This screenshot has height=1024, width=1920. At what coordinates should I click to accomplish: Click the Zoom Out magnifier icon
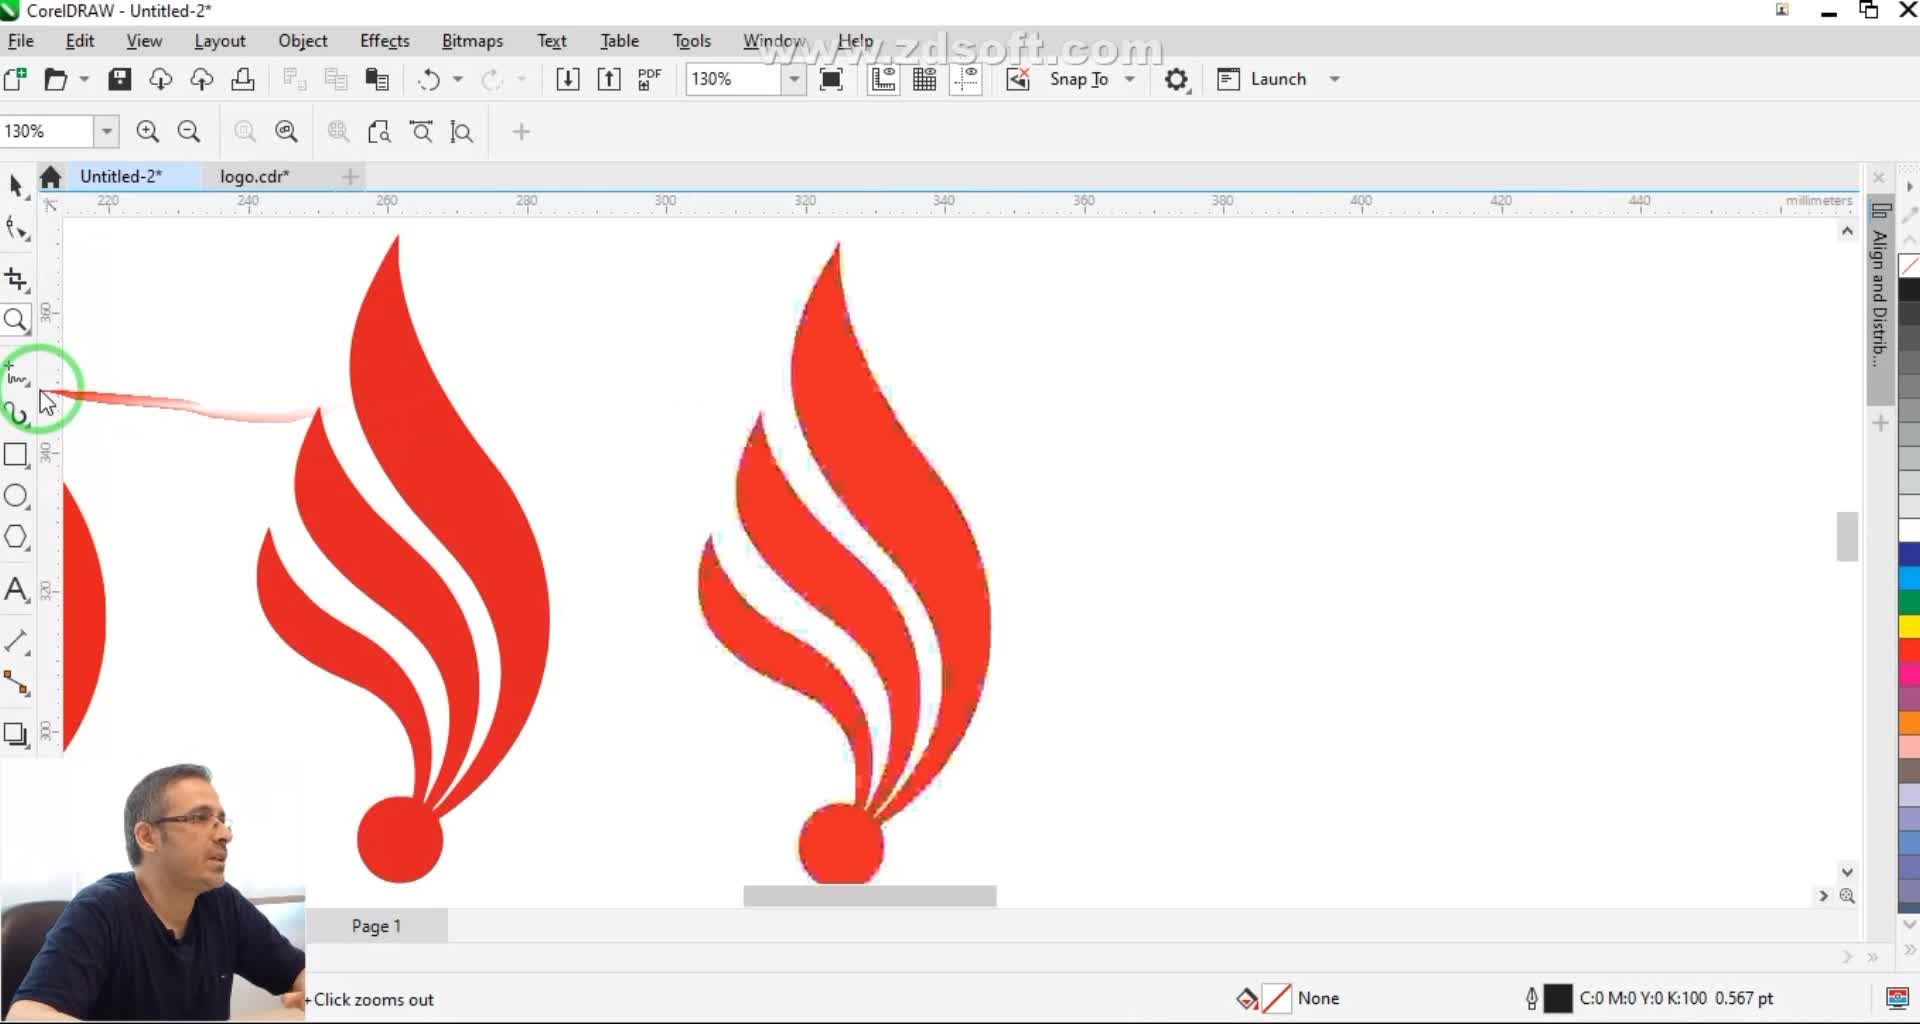point(189,132)
